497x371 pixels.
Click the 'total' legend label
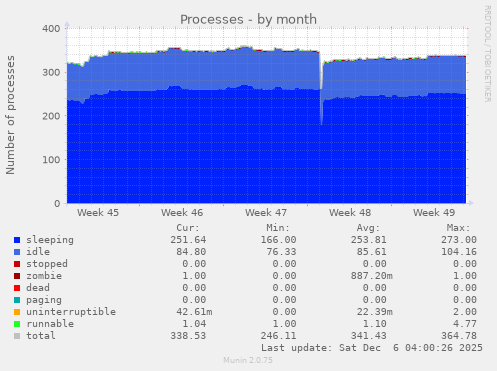(x=41, y=336)
